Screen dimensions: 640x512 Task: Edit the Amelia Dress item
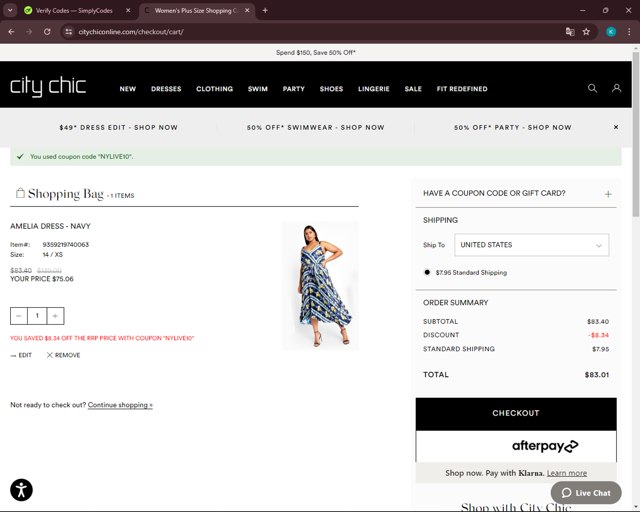click(21, 355)
